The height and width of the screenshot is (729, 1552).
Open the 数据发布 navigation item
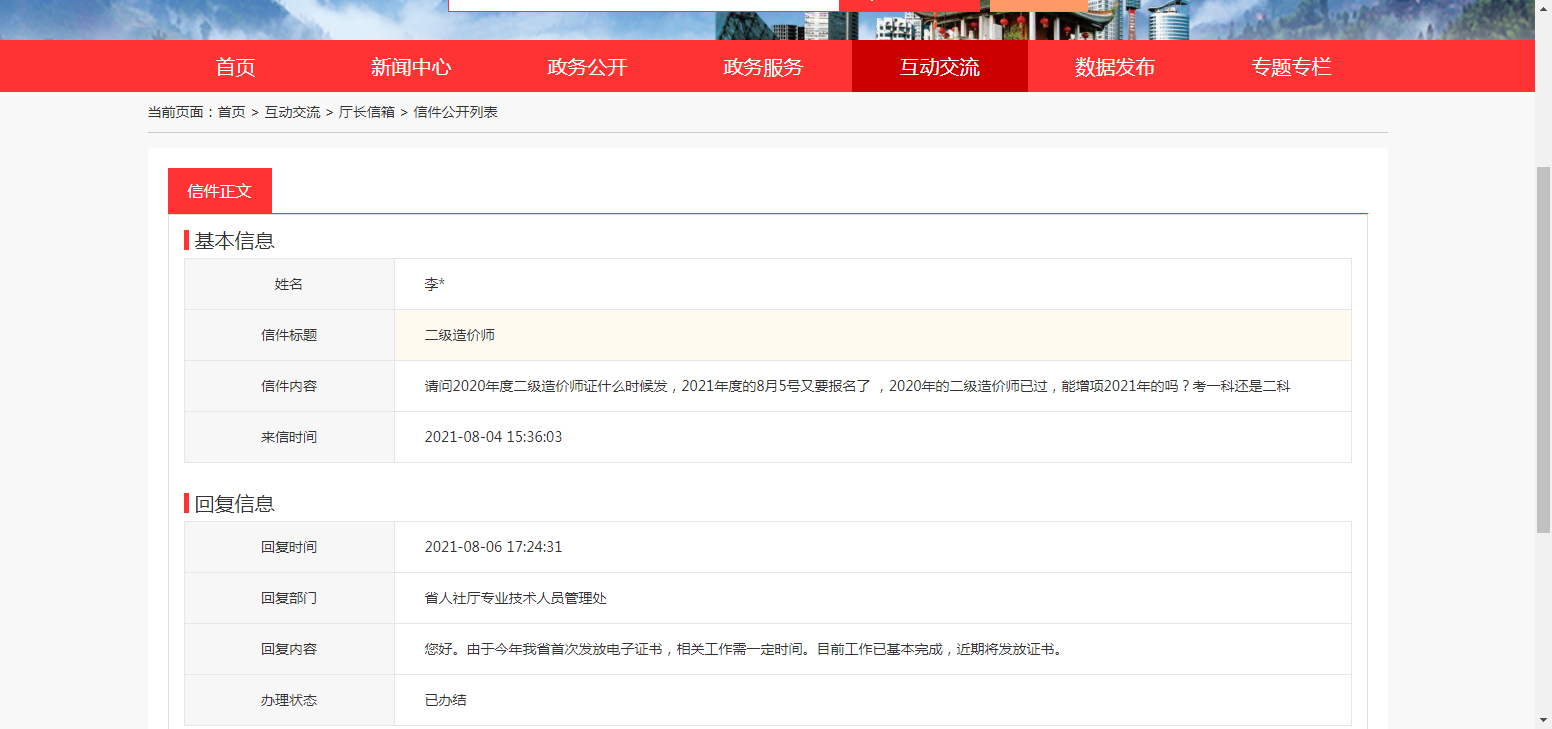[1115, 67]
